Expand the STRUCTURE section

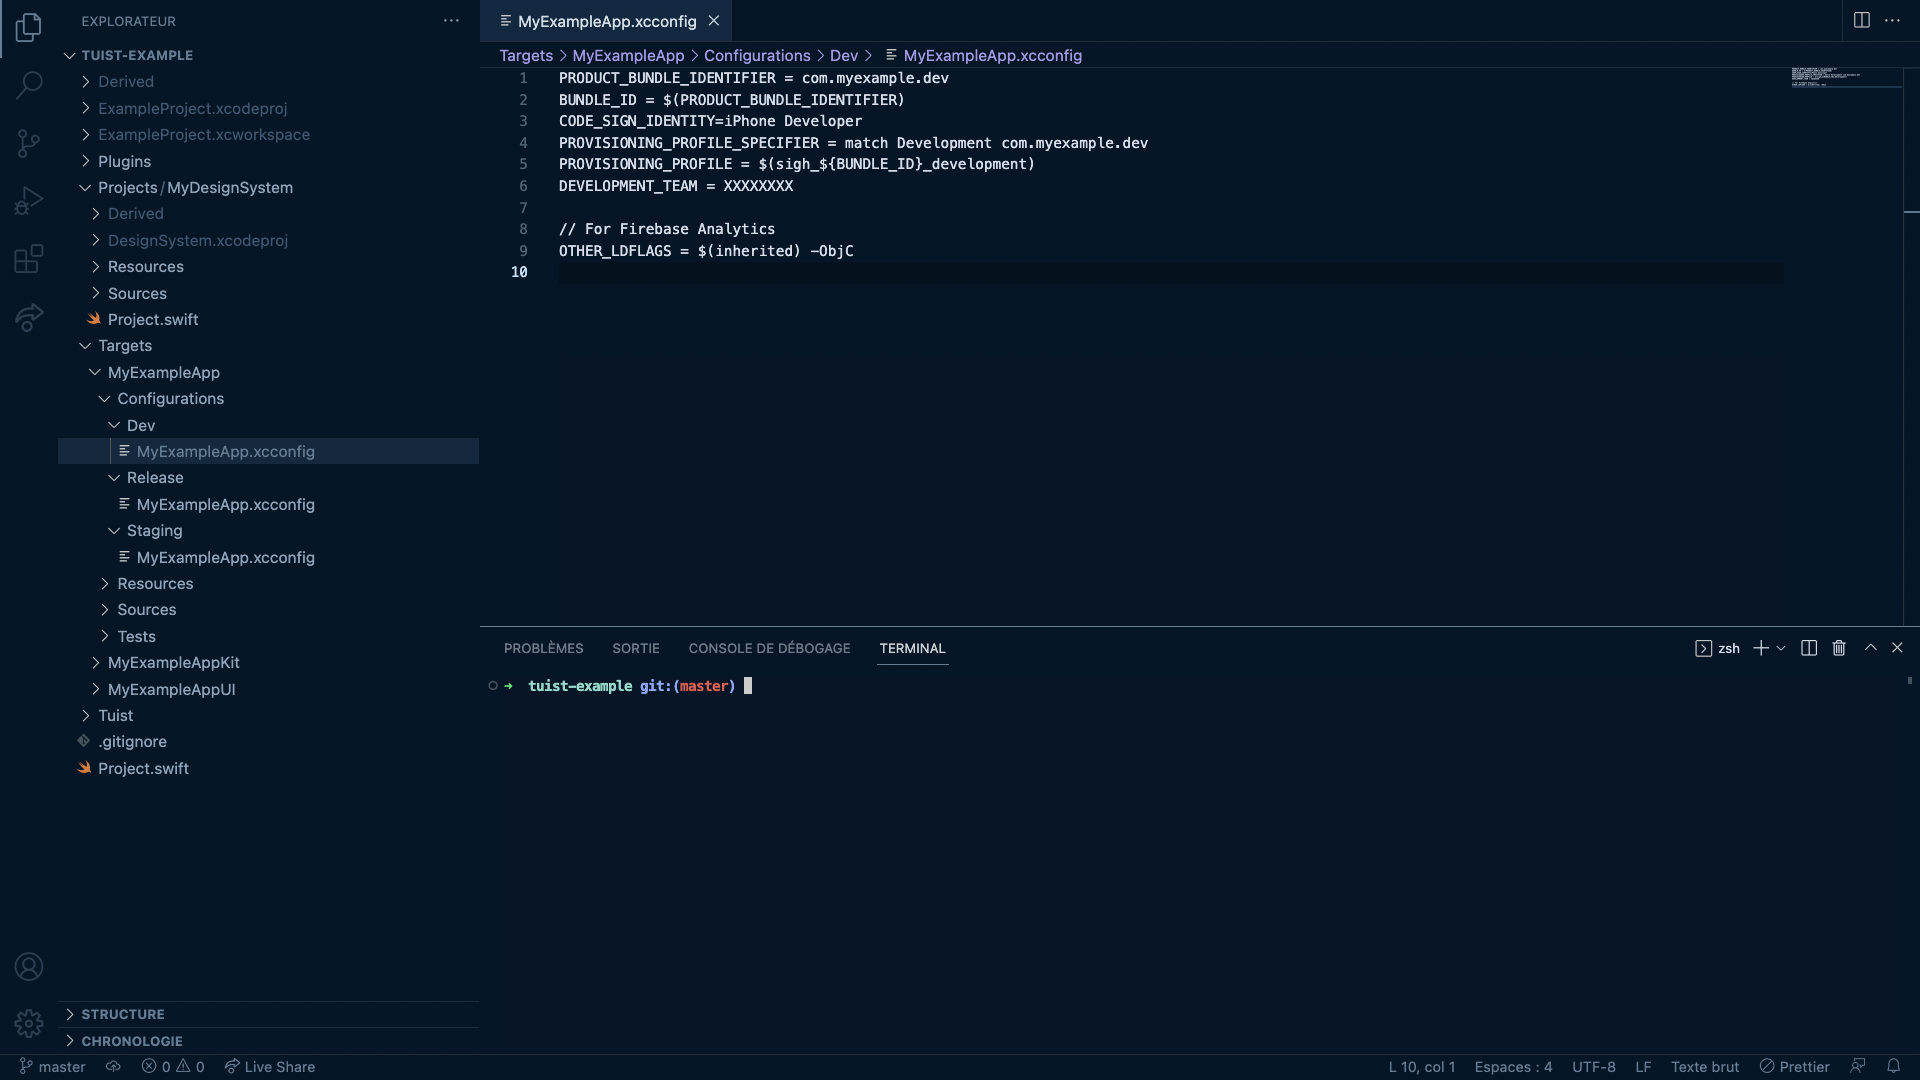[x=122, y=1014]
